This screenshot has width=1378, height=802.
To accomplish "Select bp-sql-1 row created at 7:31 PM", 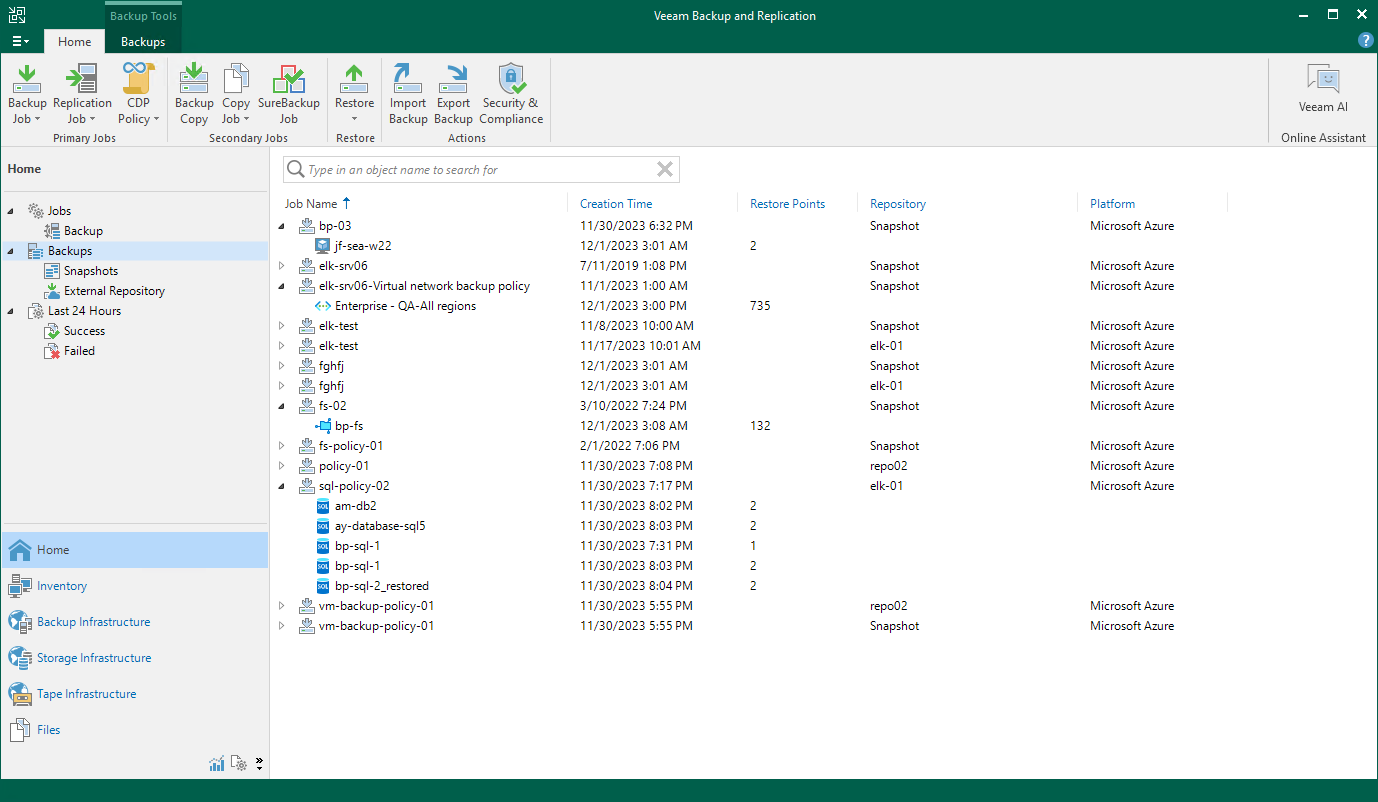I will click(823, 546).
